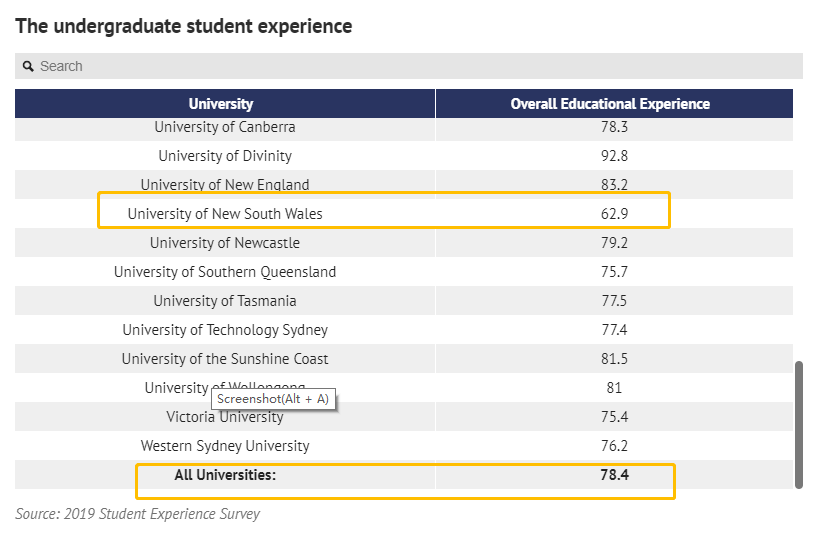Click the 77.5 score for Tasmania
The height and width of the screenshot is (533, 833).
(x=614, y=301)
